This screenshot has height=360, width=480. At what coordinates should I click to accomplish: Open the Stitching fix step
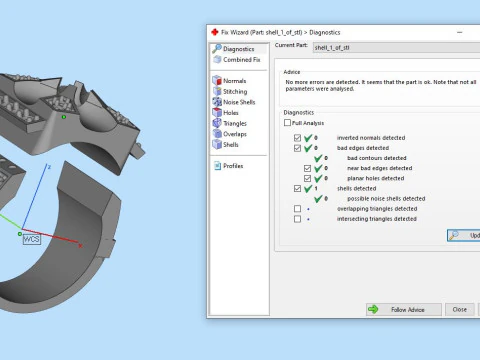click(234, 91)
